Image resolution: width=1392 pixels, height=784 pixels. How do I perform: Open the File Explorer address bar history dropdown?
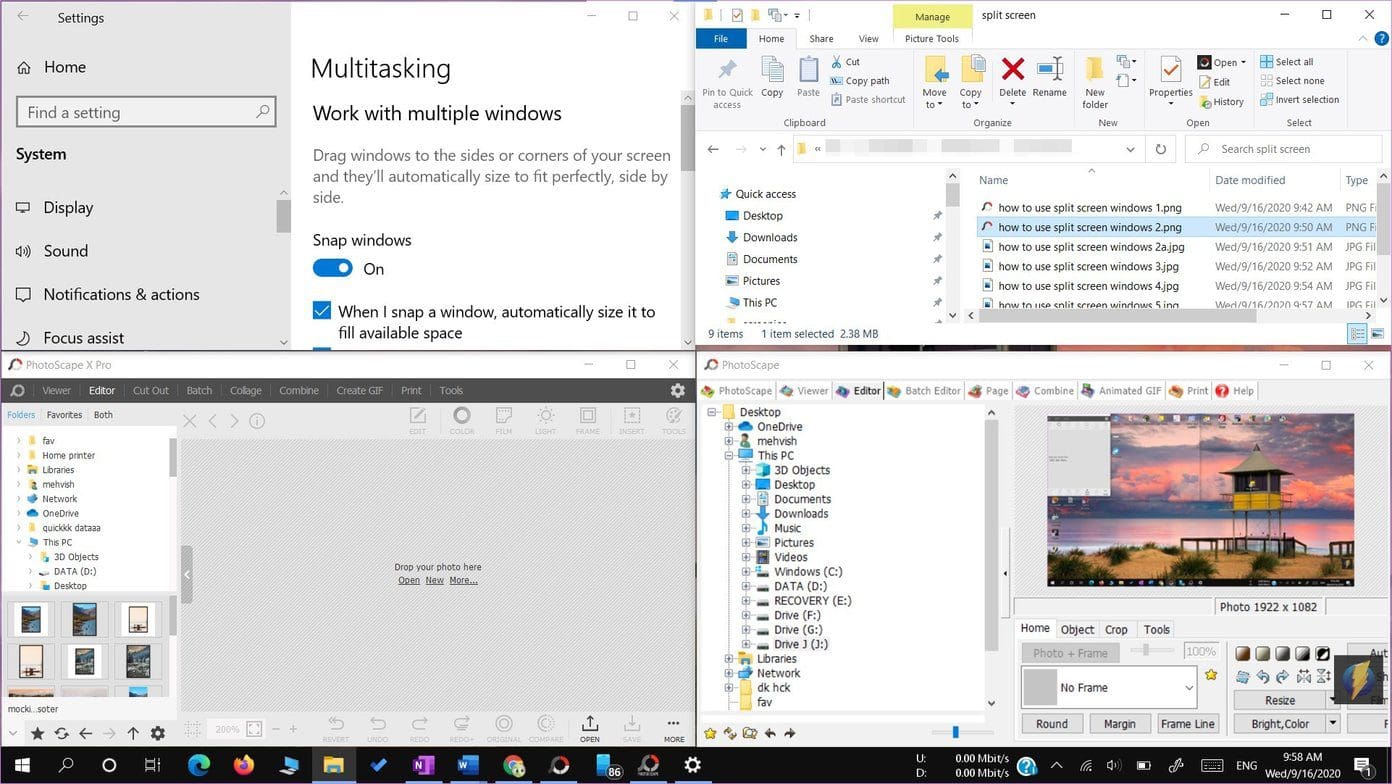point(1131,149)
